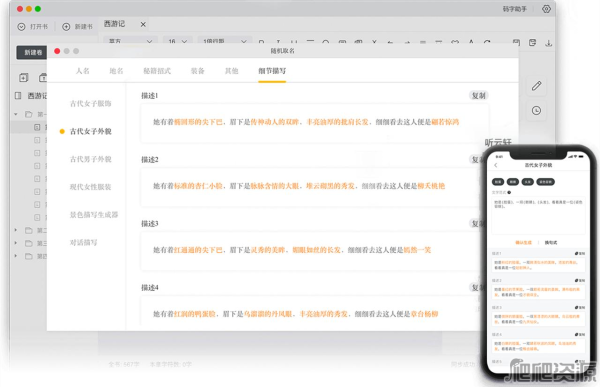Click the pencil edit icon on right panel

(x=536, y=86)
